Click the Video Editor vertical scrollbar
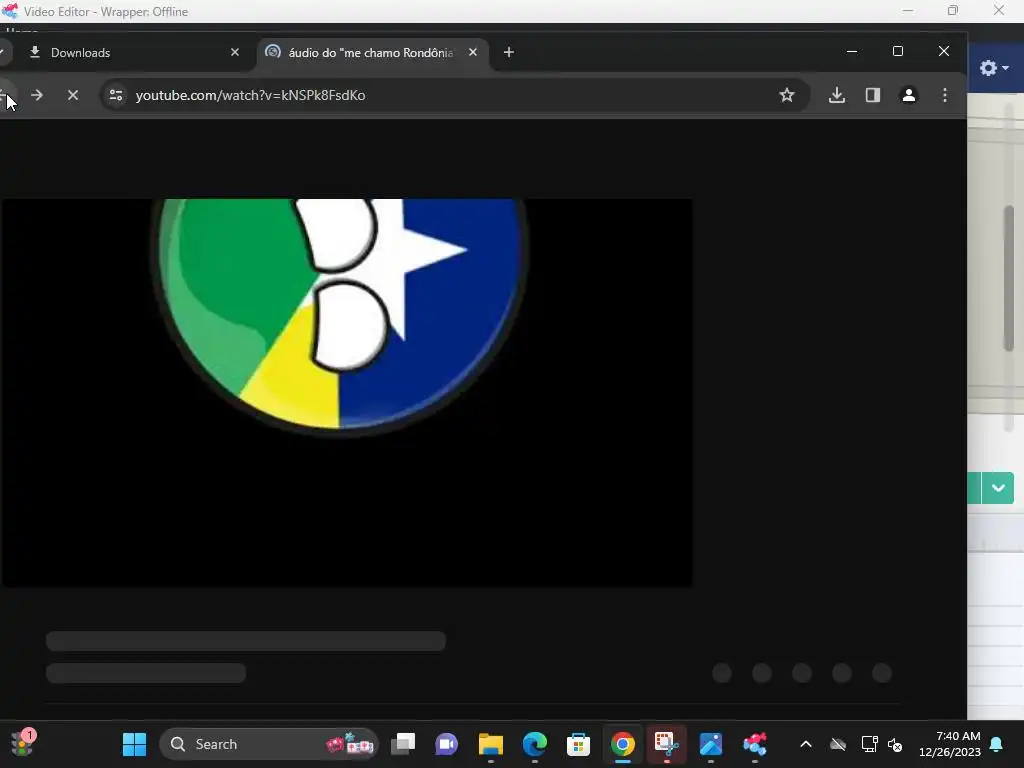1024x768 pixels. [1010, 279]
